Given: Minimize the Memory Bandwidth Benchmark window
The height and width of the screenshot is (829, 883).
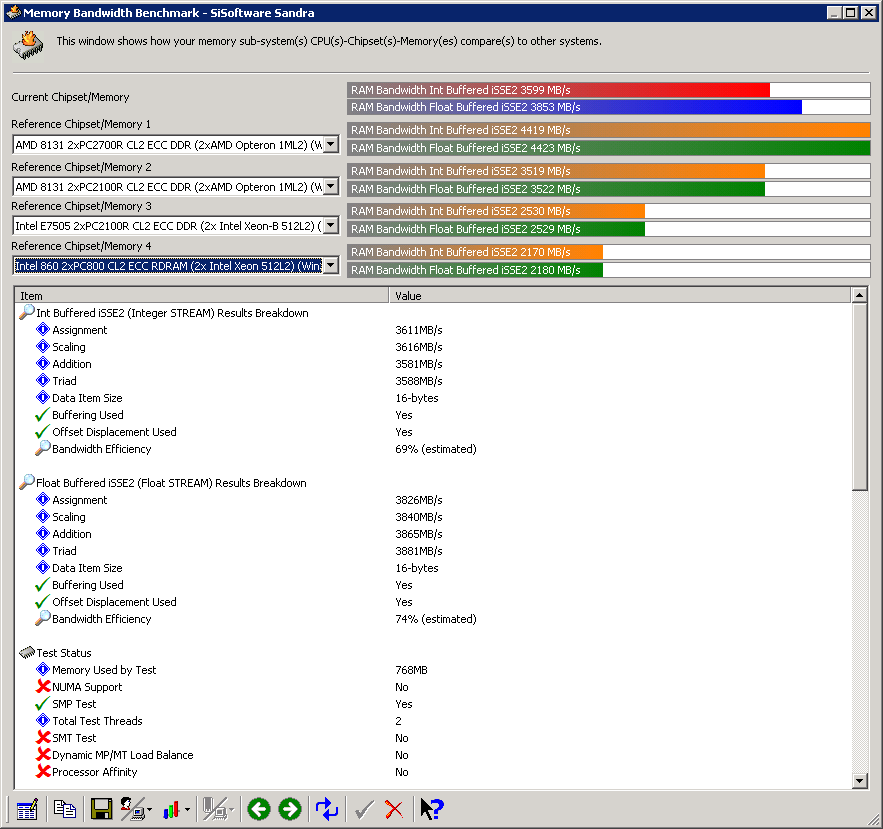Looking at the screenshot, I should 835,12.
